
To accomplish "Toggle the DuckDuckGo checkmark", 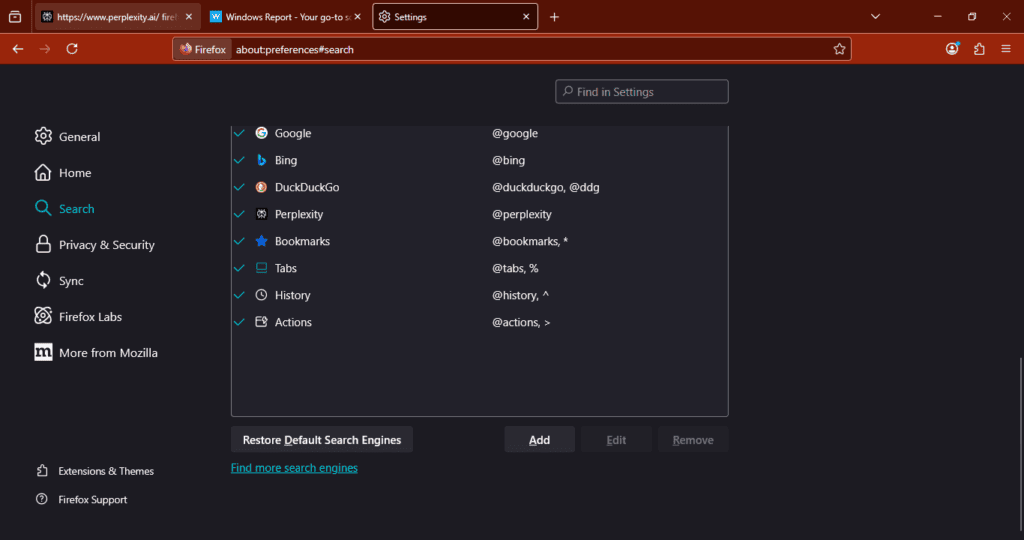I will (240, 187).
